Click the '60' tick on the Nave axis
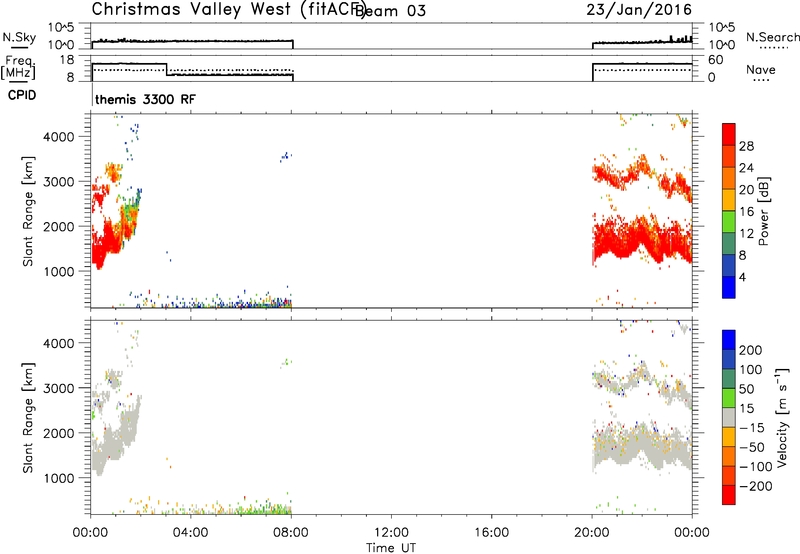 click(715, 60)
